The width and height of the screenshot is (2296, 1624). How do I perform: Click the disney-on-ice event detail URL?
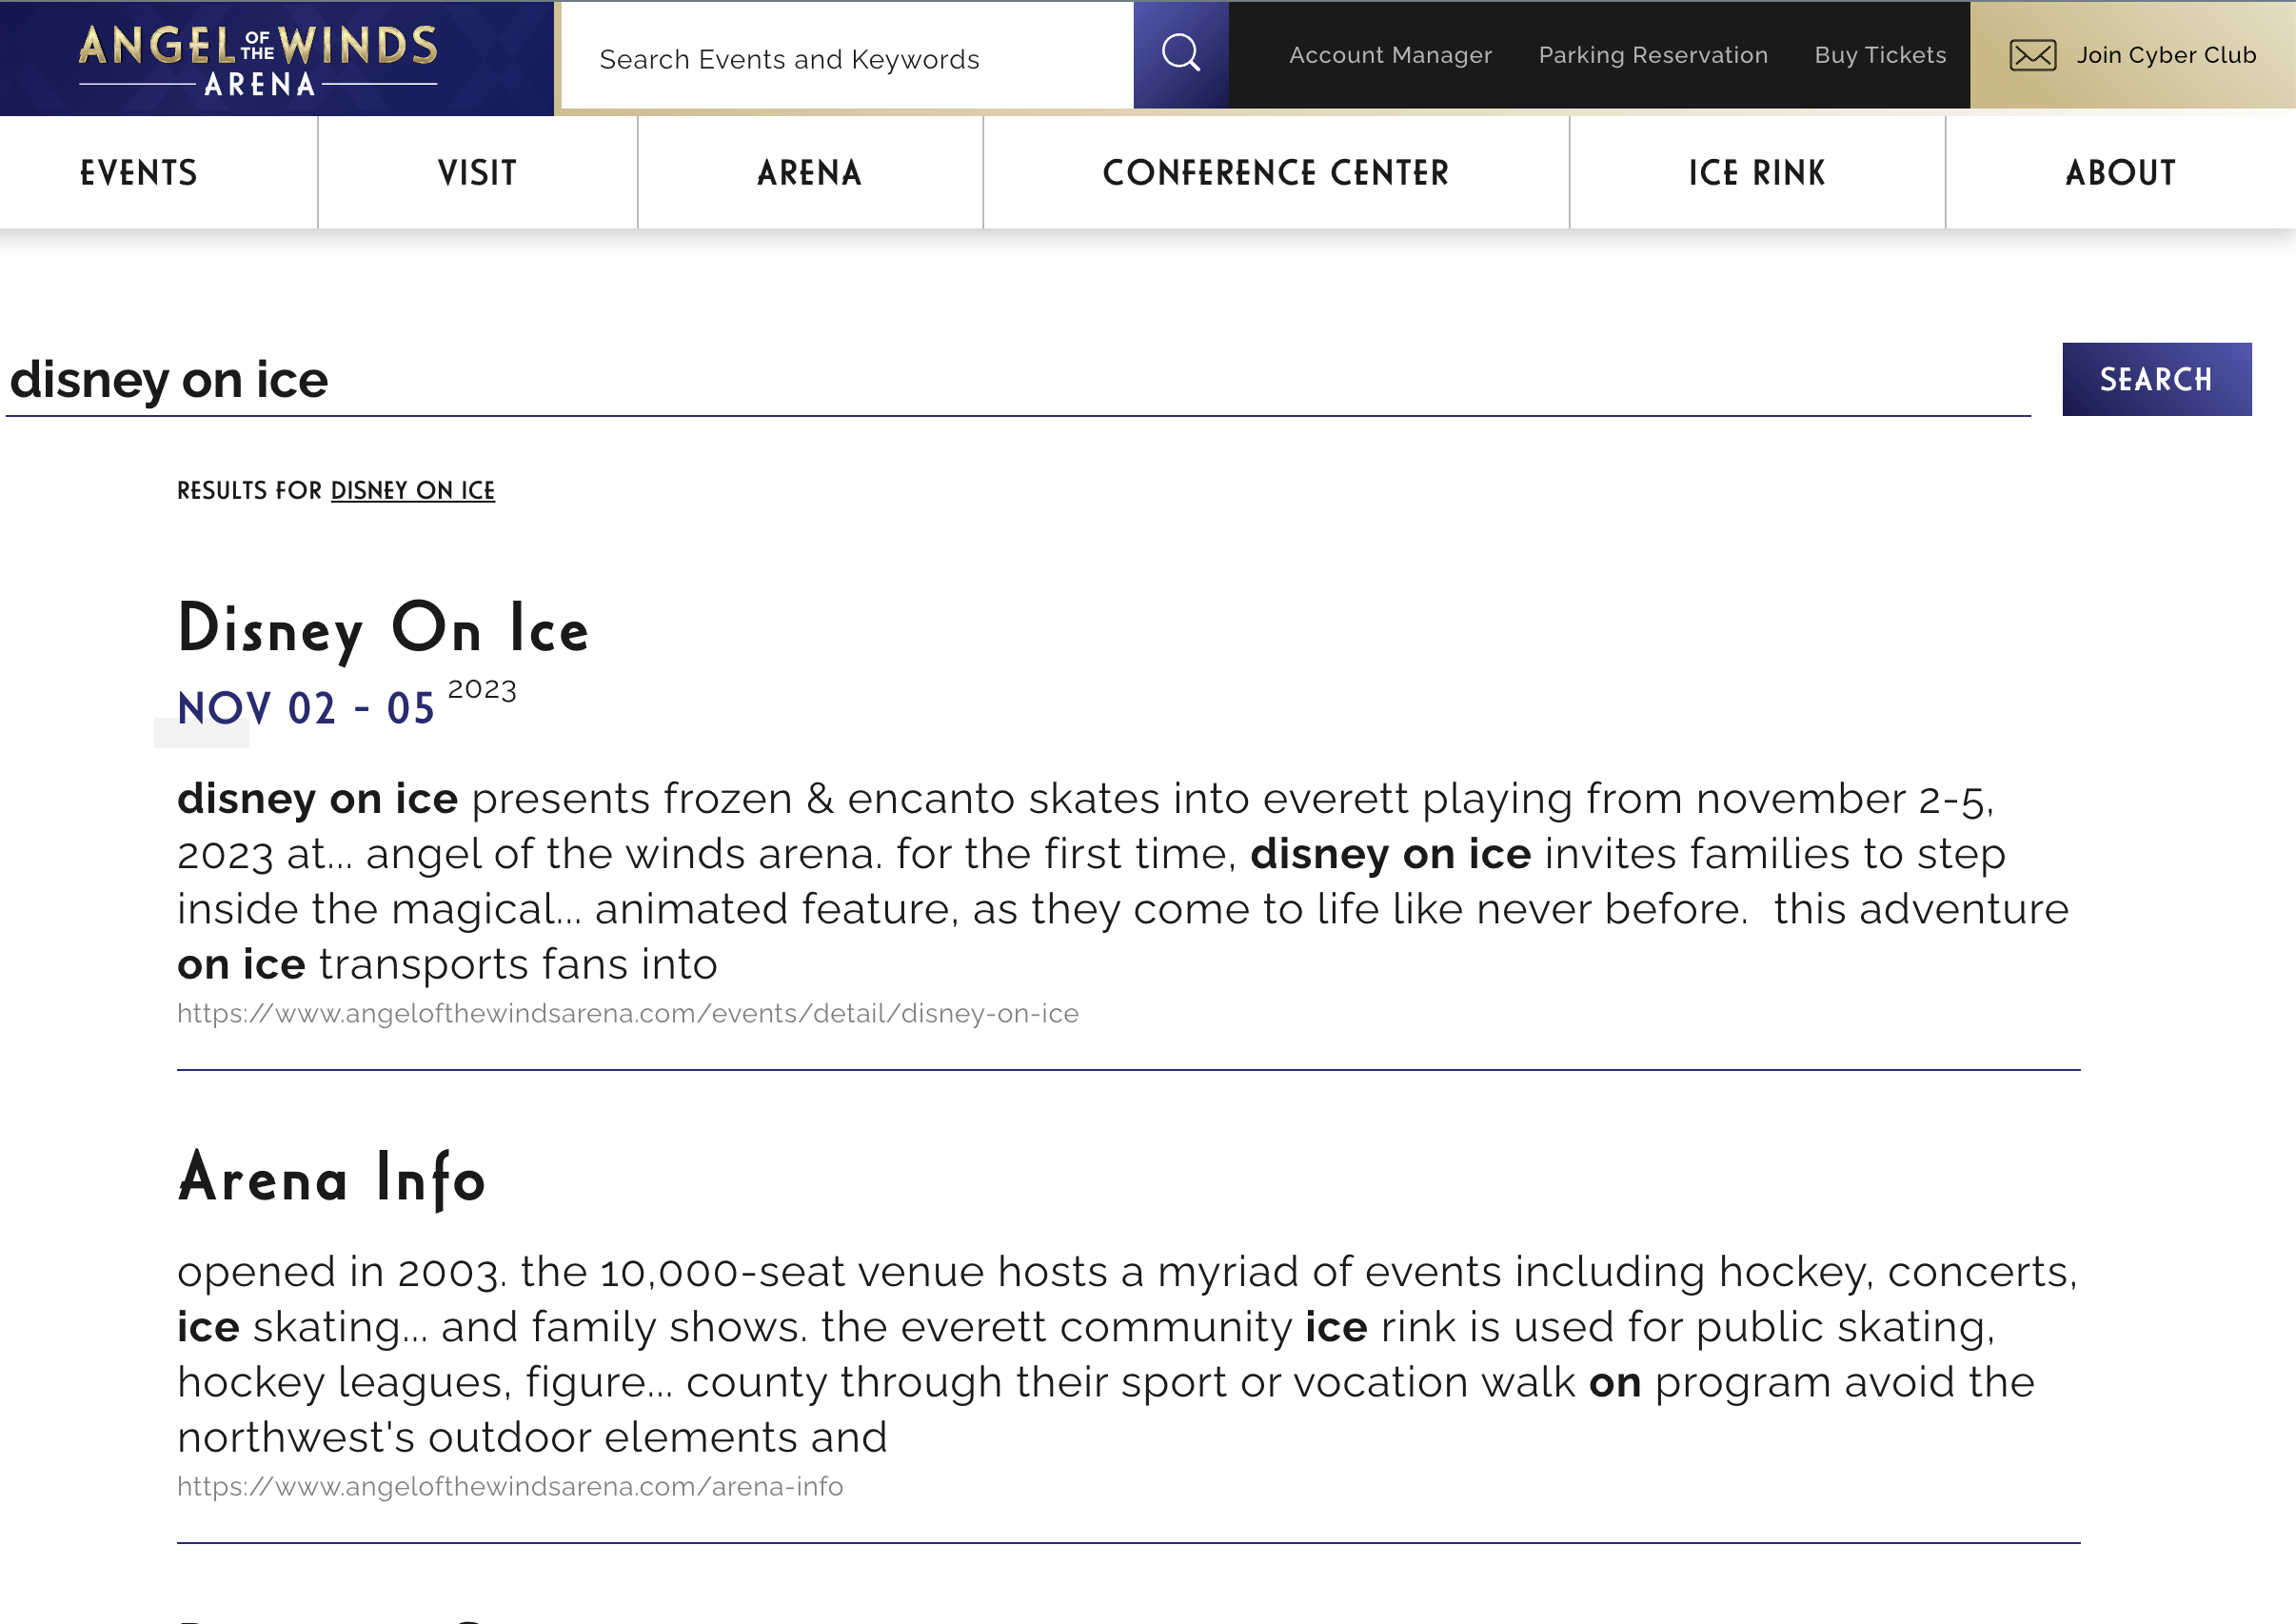point(628,1013)
